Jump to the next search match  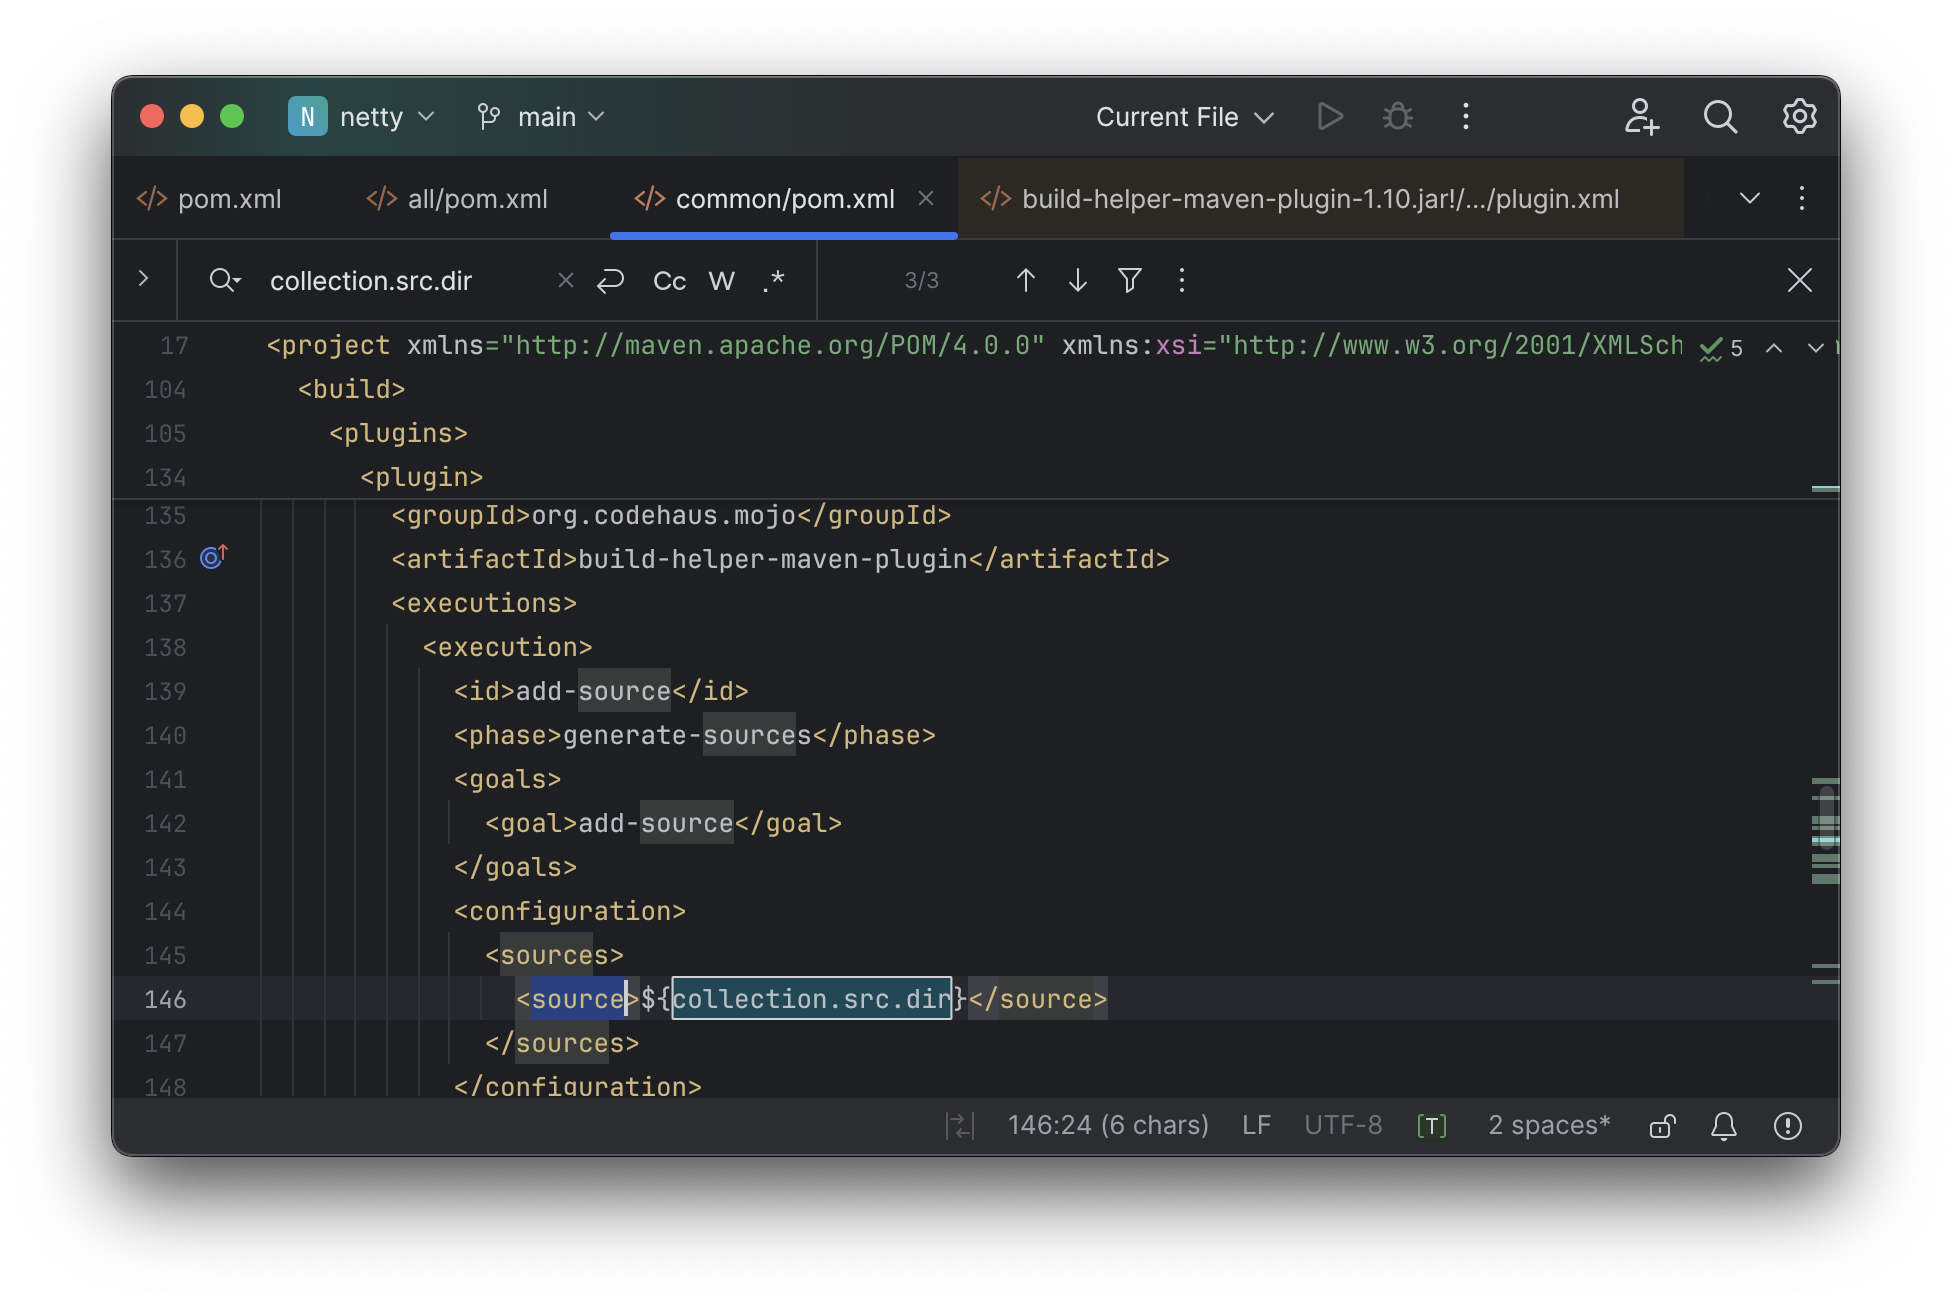[1077, 280]
